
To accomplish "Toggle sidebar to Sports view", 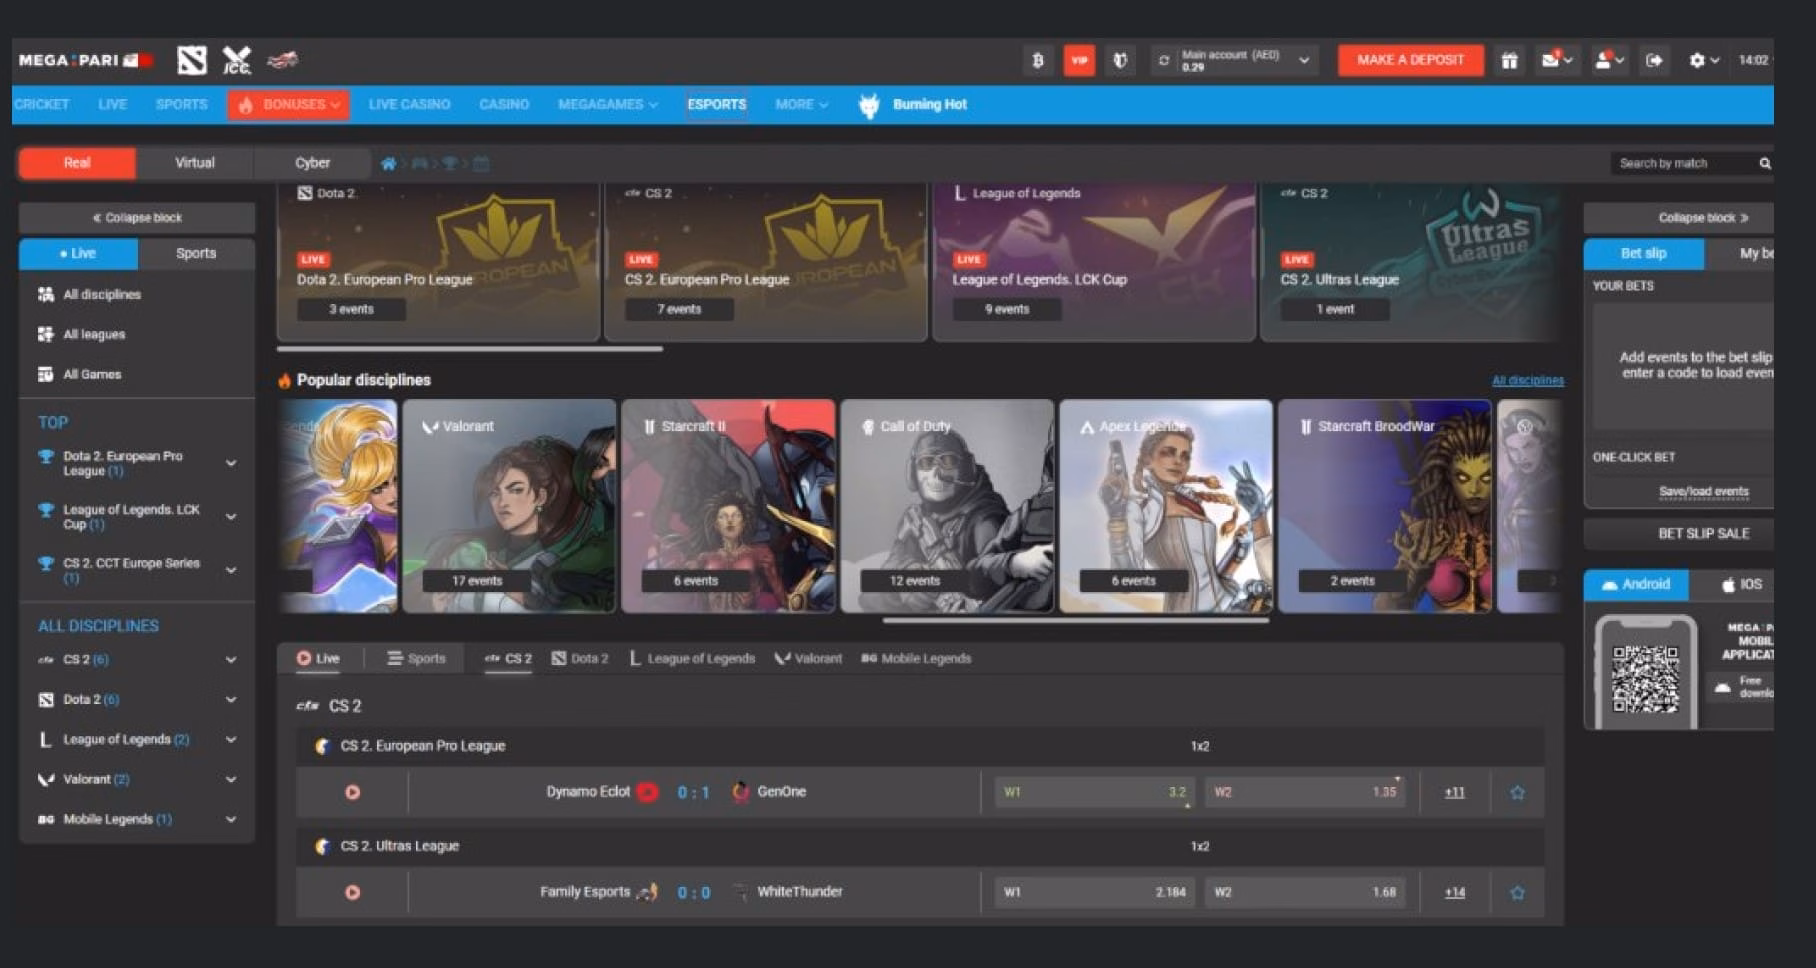I will [x=196, y=253].
